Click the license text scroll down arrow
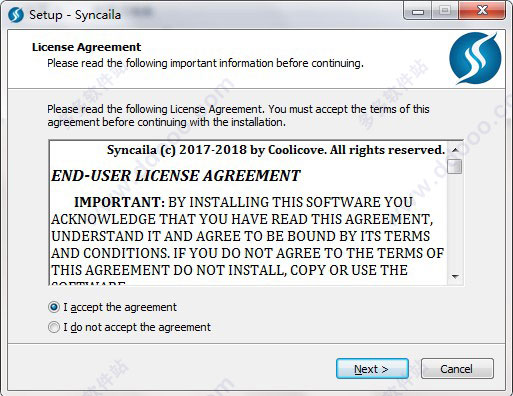The width and height of the screenshot is (513, 396). pyautogui.click(x=455, y=277)
